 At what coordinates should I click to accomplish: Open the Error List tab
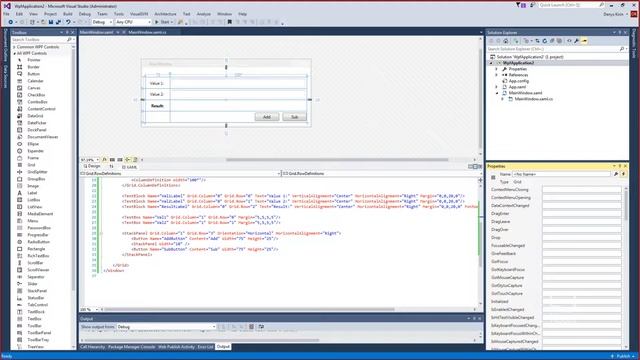tap(205, 347)
